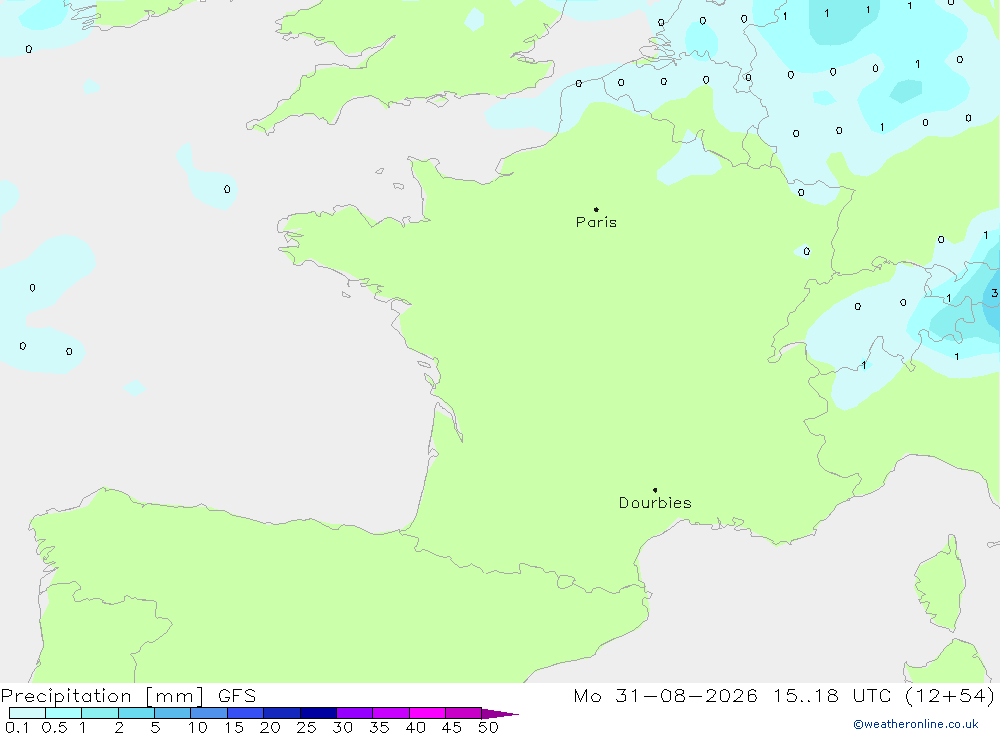Viewport: 1000px width, 733px height.
Task: Select the purple 30 mm legend swatch
Action: (355, 713)
